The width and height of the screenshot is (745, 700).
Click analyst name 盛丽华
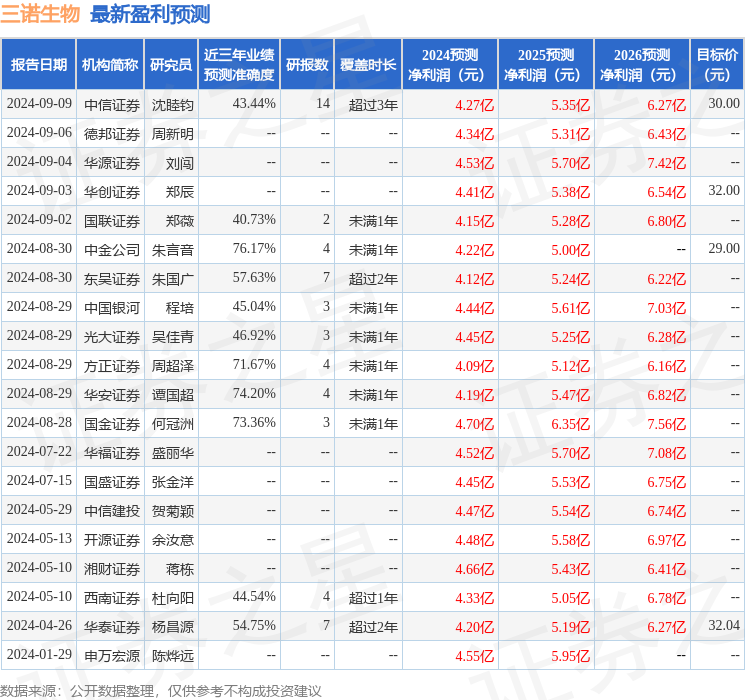coord(172,453)
